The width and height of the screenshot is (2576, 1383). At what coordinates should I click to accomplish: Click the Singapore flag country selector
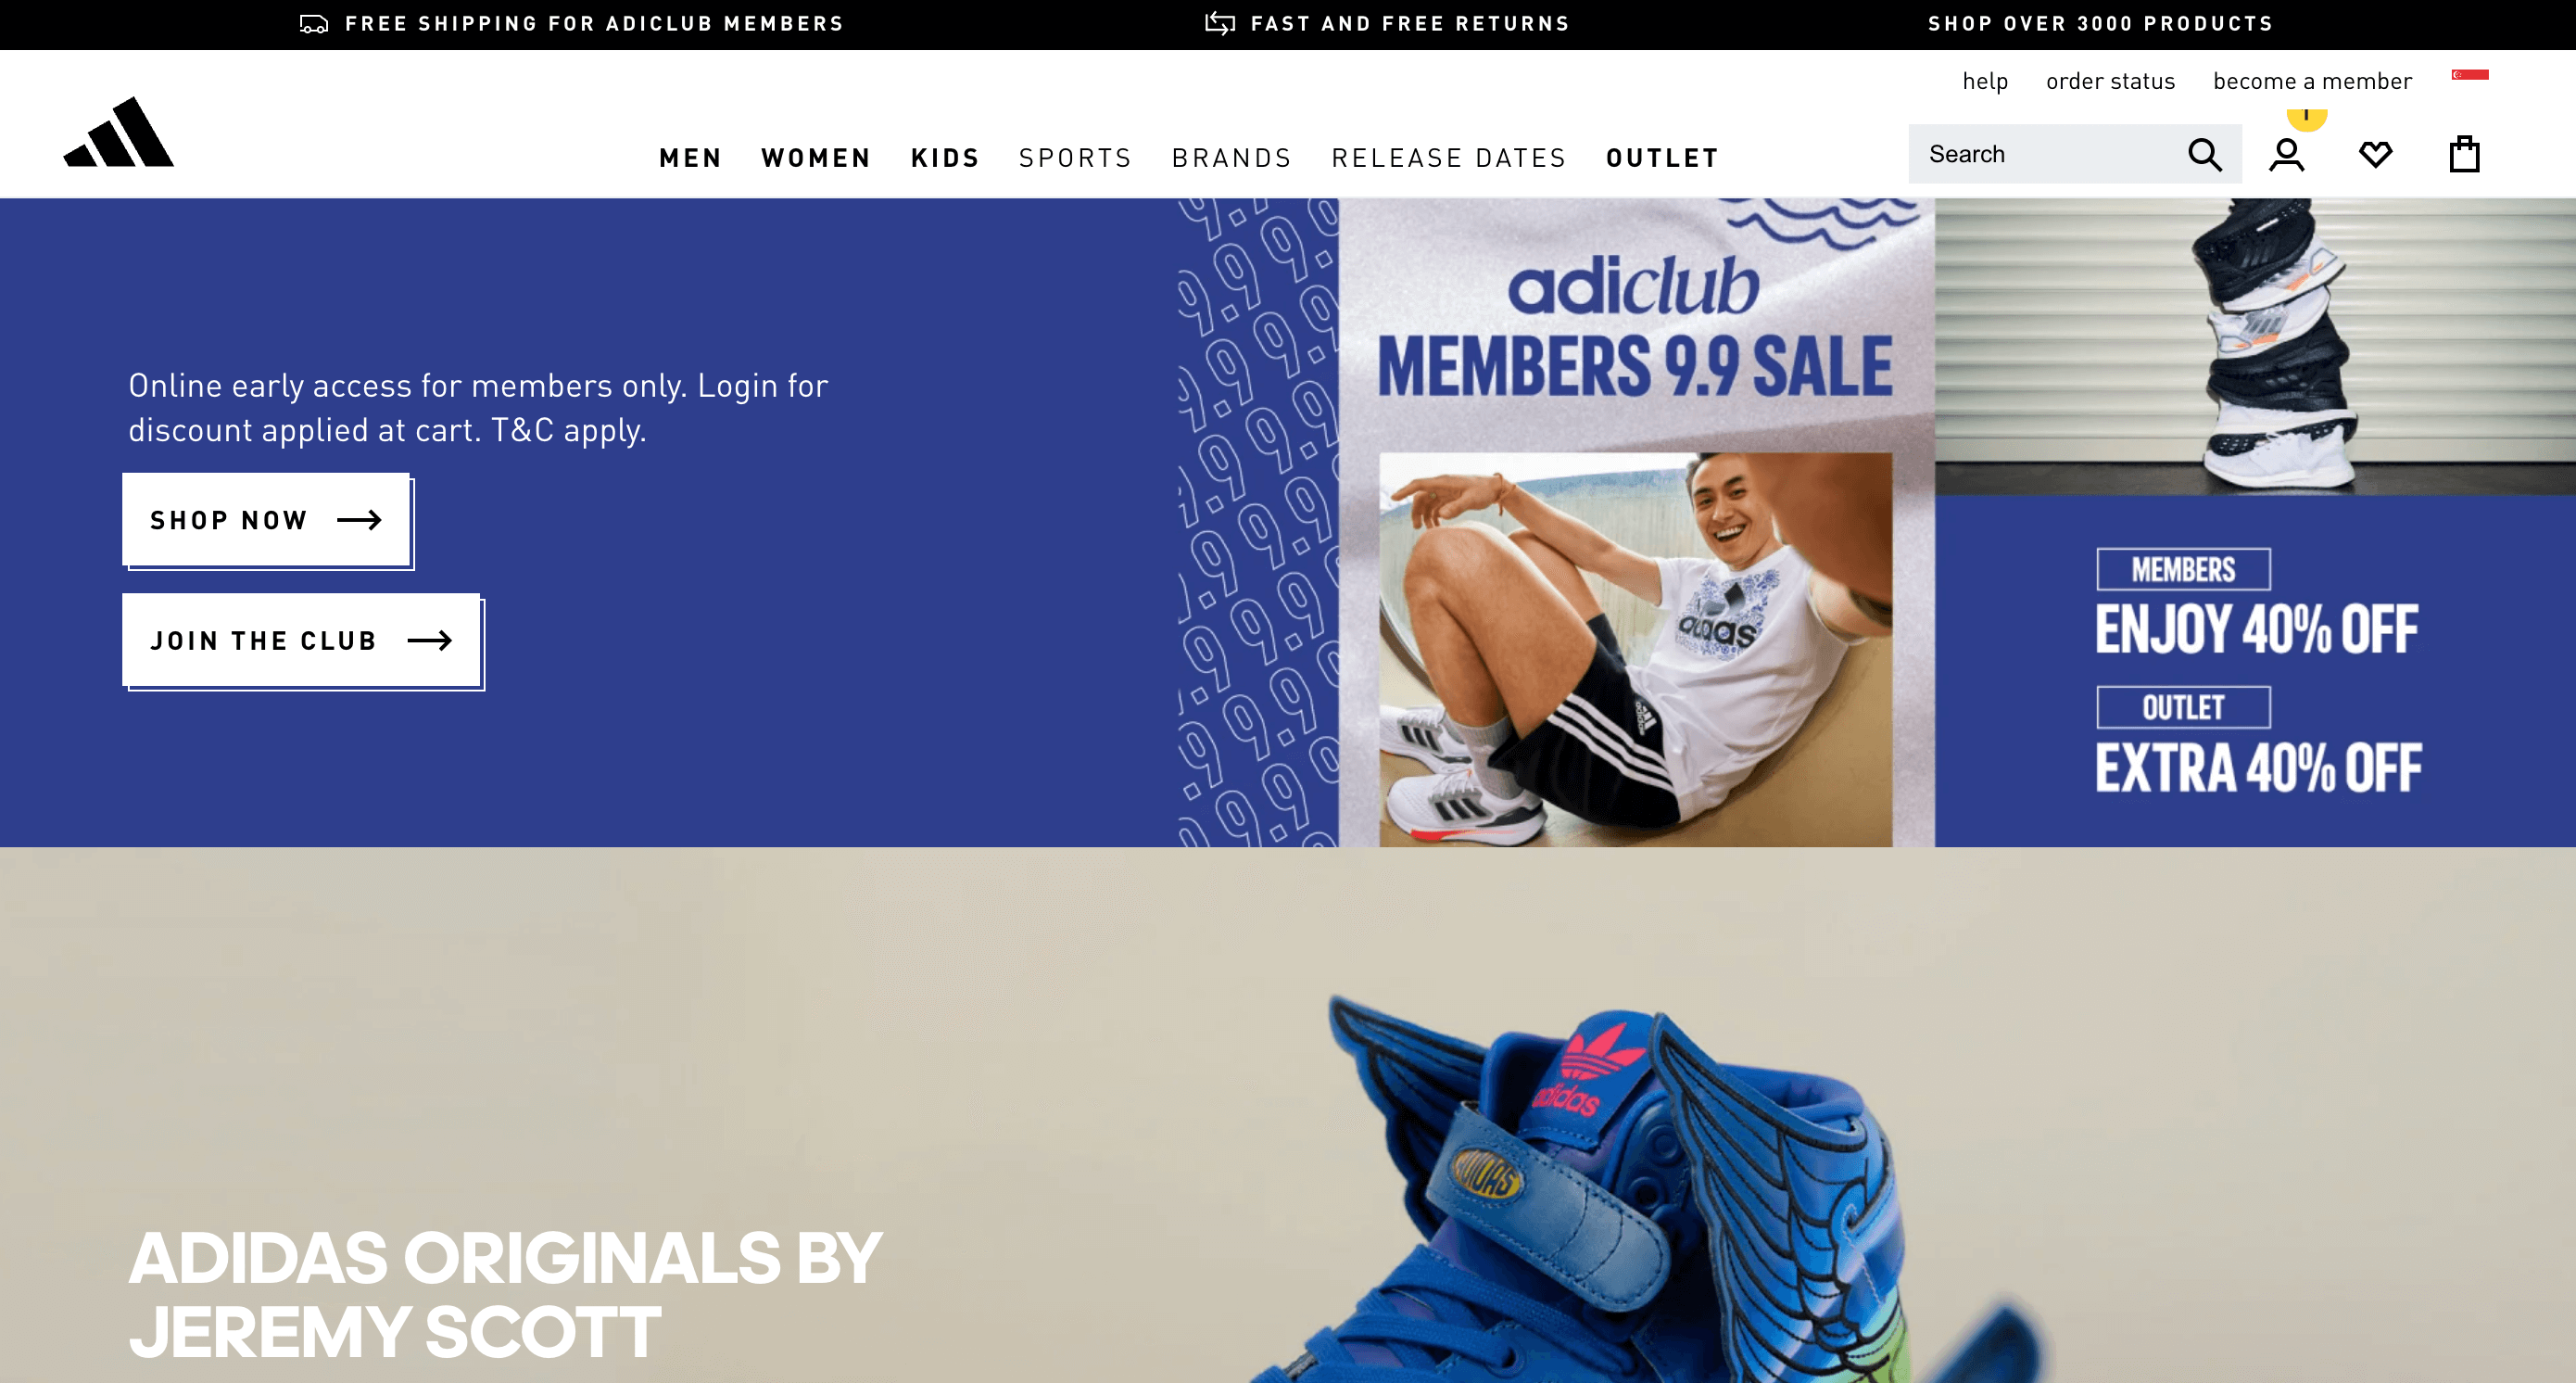point(2469,75)
